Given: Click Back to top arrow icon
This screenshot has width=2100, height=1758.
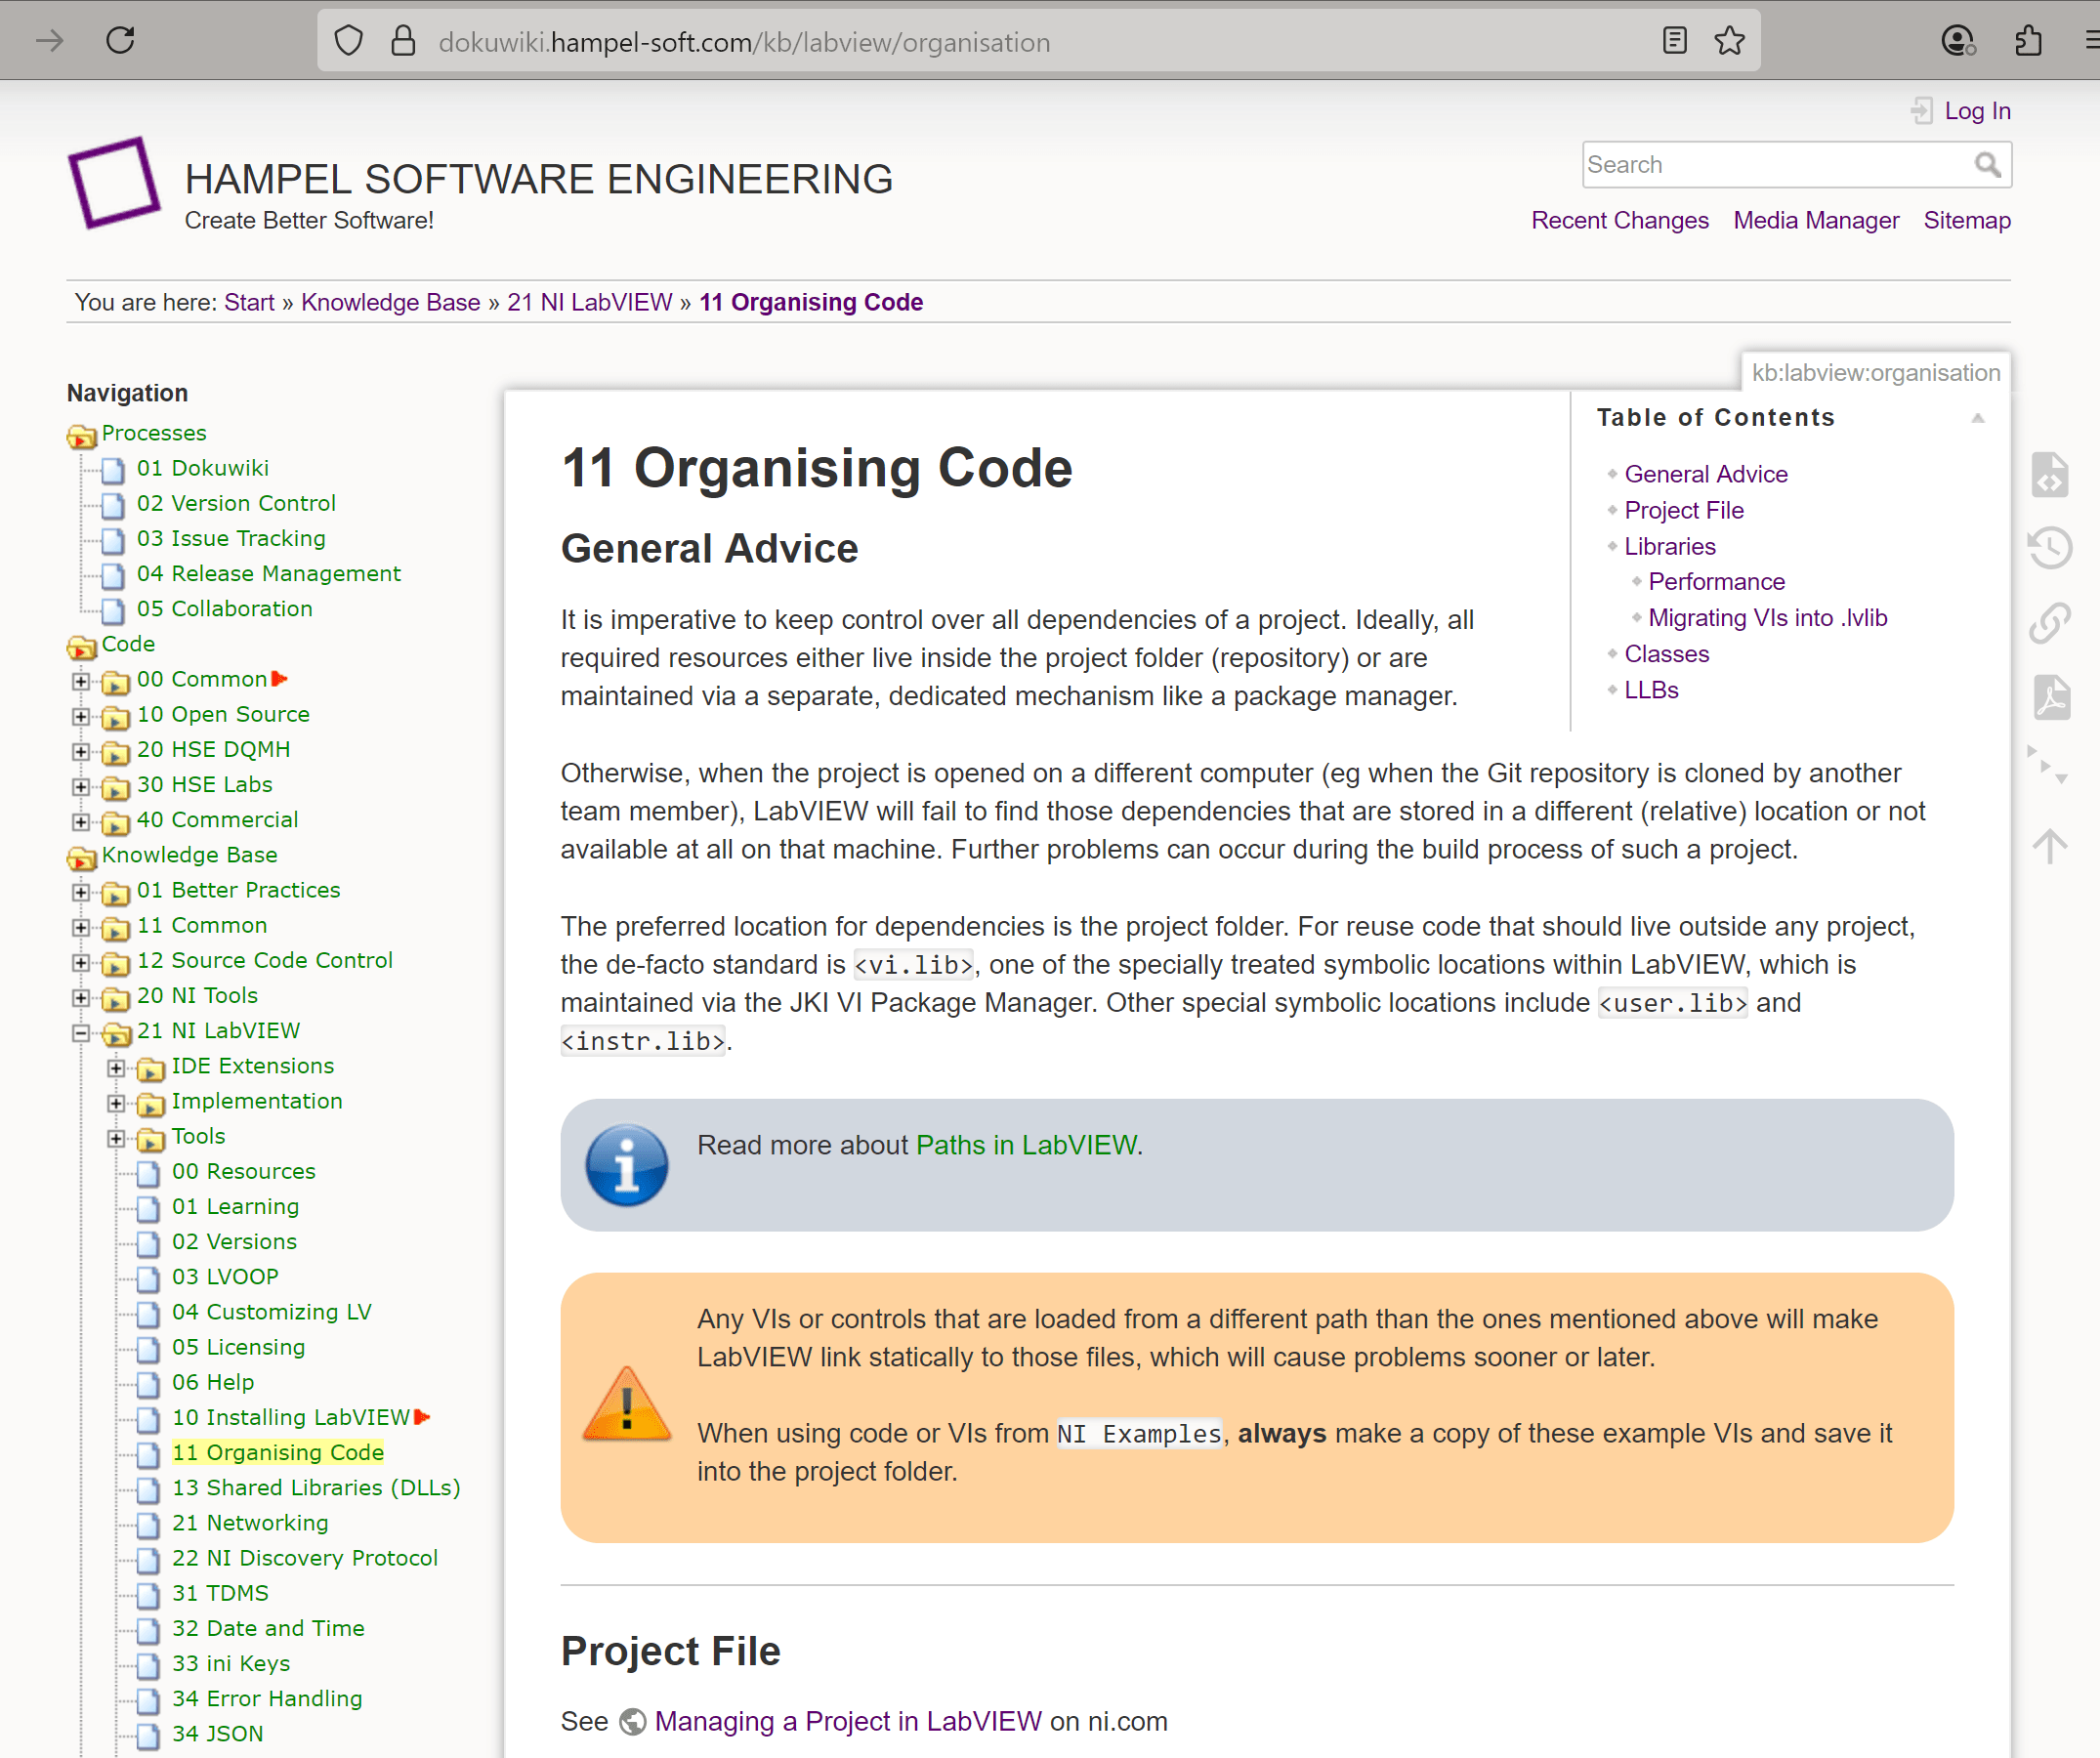Looking at the screenshot, I should 2049,846.
